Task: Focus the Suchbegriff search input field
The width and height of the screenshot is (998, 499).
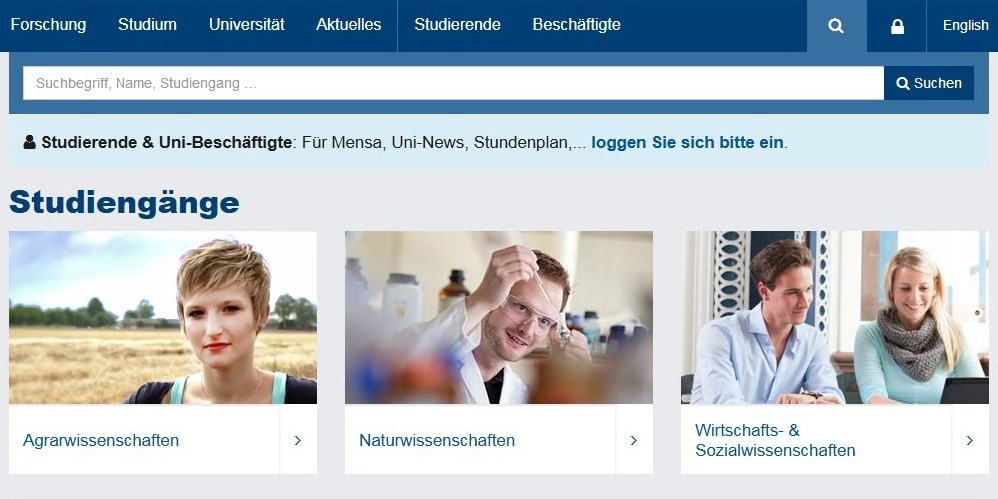Action: coord(453,83)
